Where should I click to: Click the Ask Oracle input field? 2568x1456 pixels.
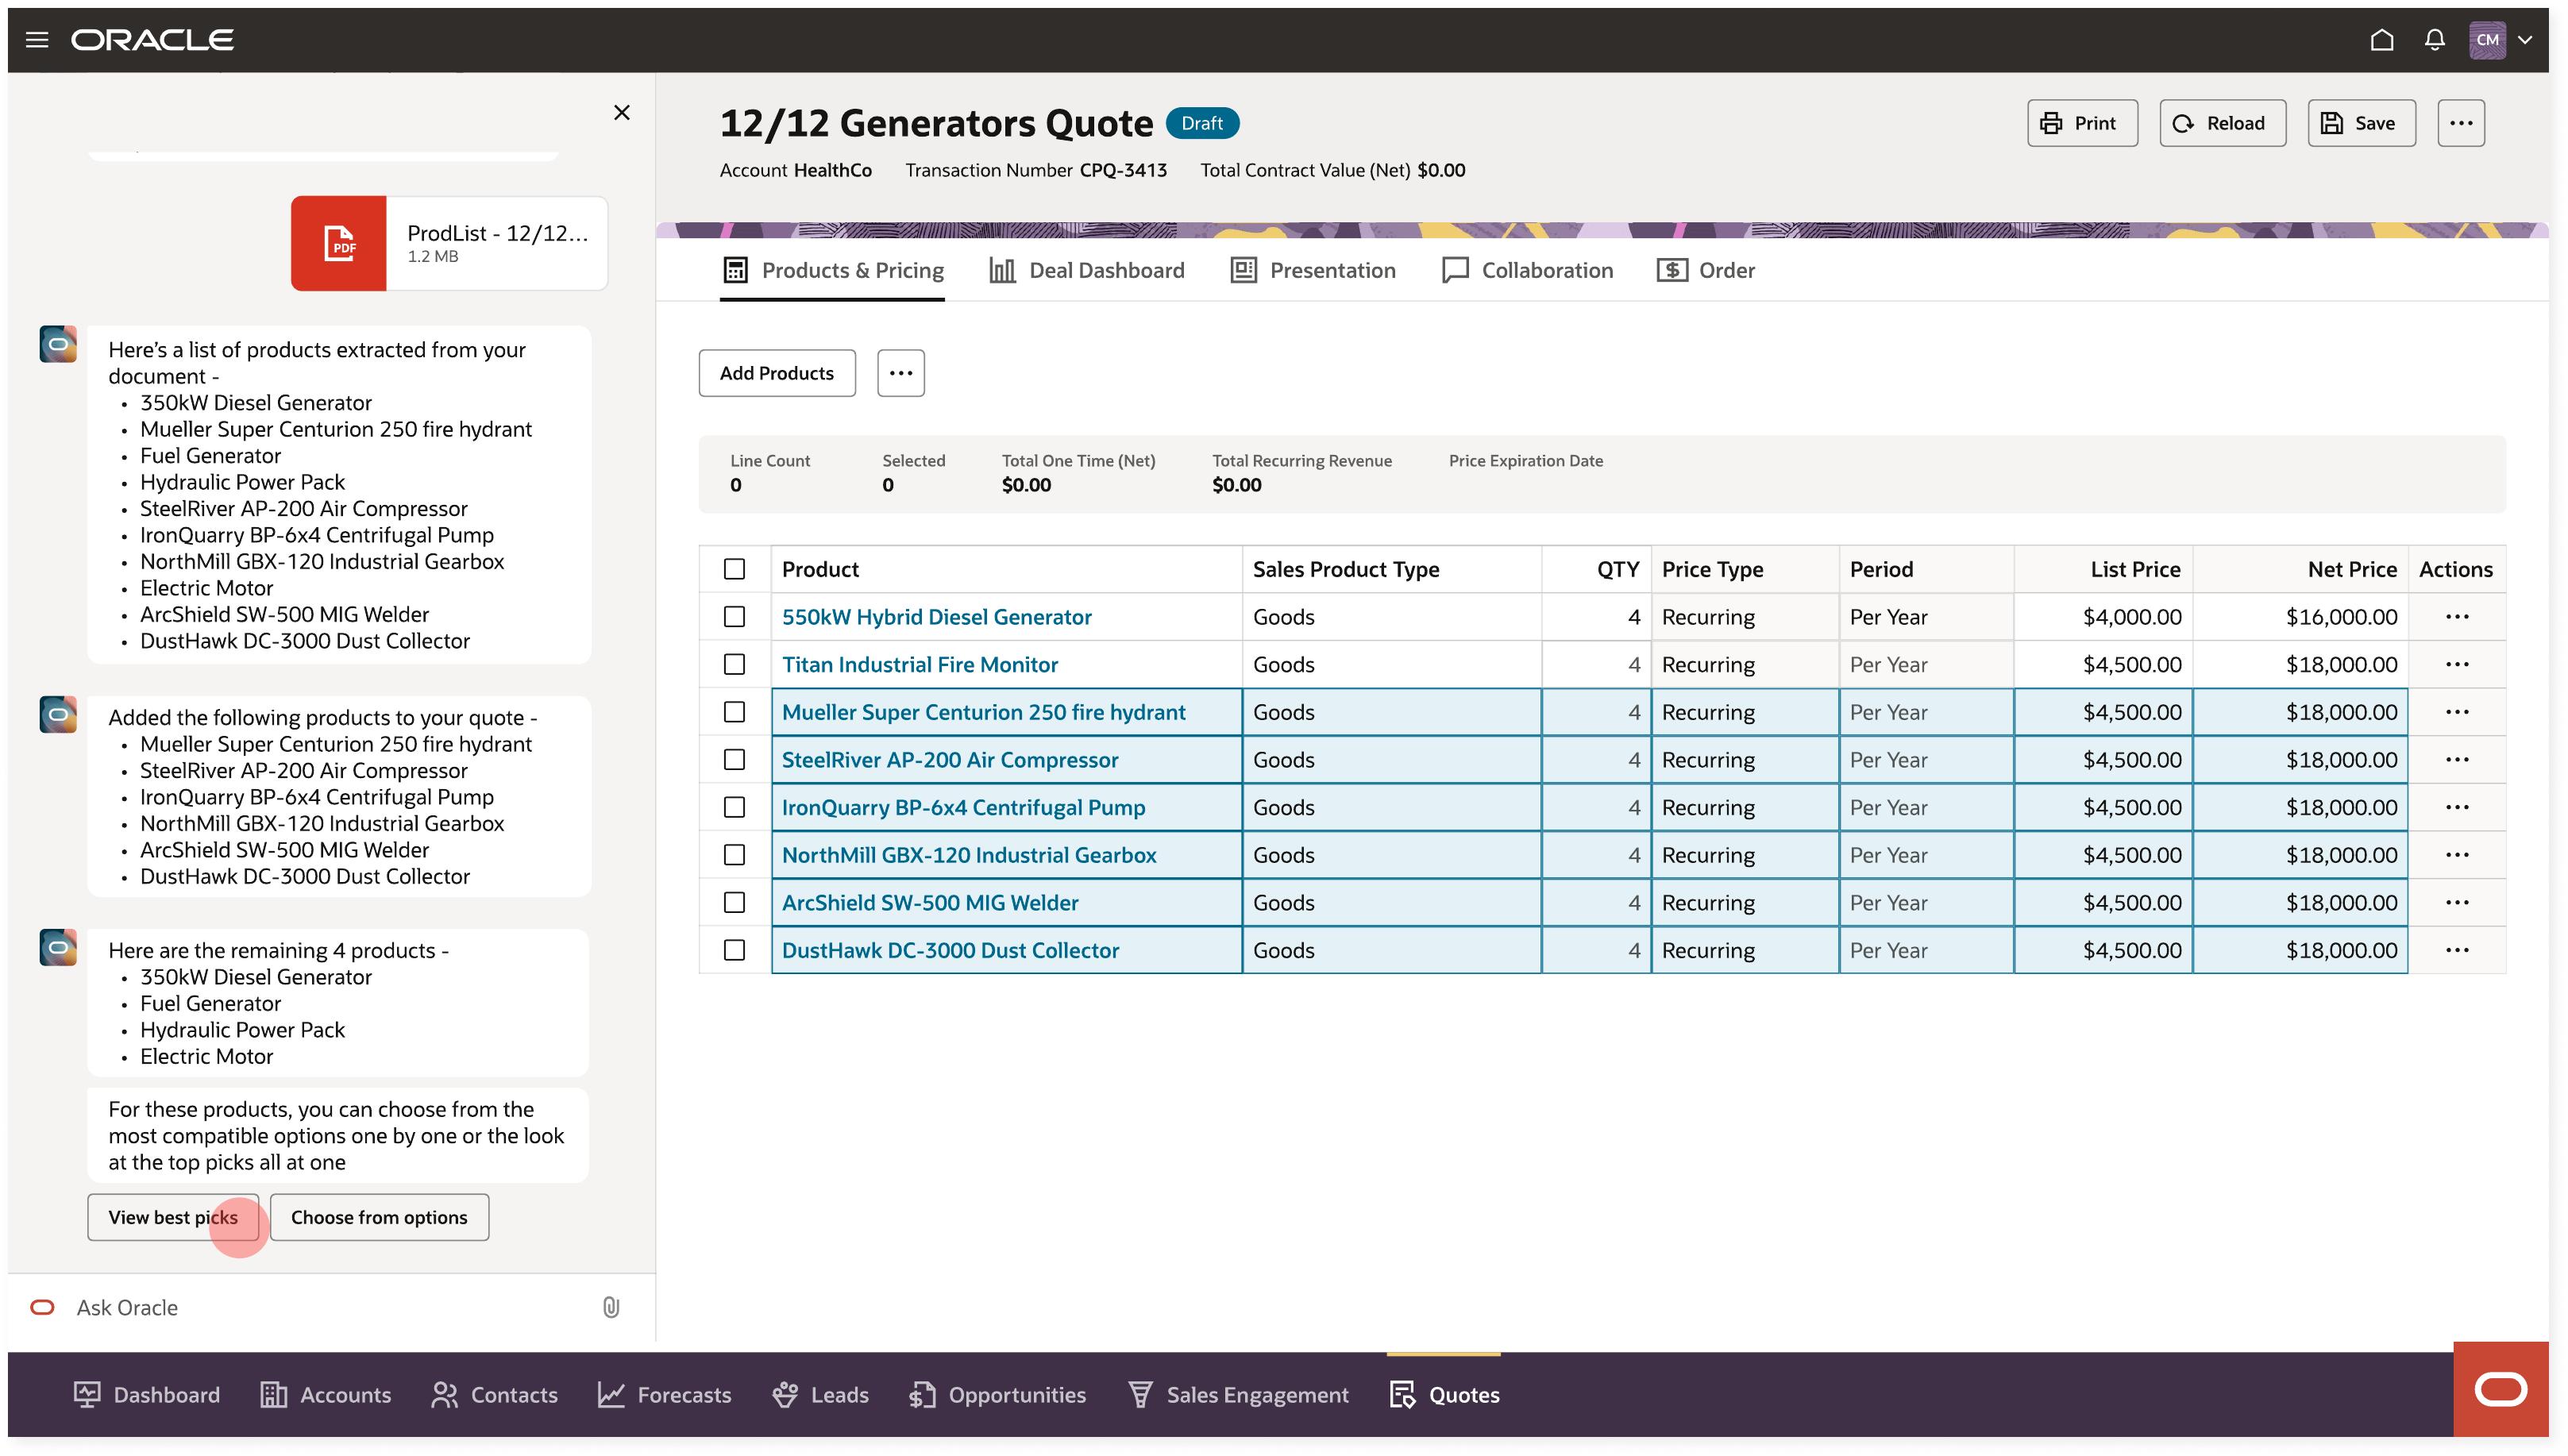320,1307
